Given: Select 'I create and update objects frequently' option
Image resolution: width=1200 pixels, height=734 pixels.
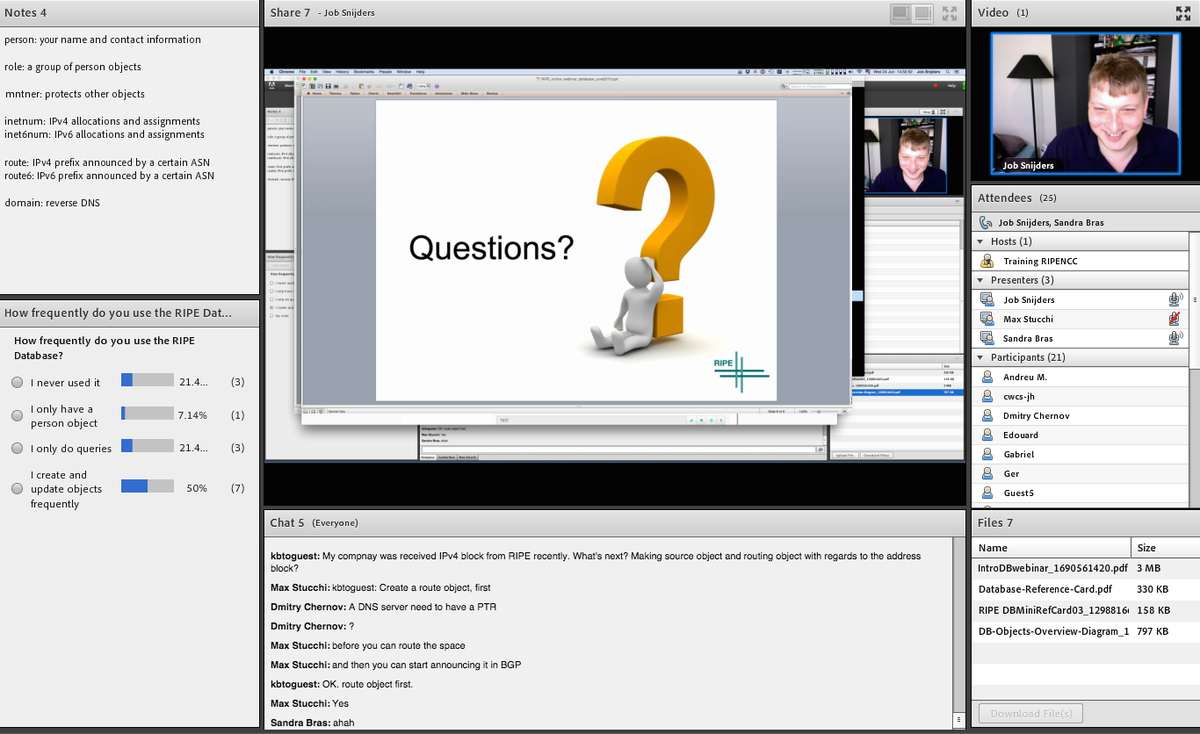Looking at the screenshot, I should (x=17, y=489).
